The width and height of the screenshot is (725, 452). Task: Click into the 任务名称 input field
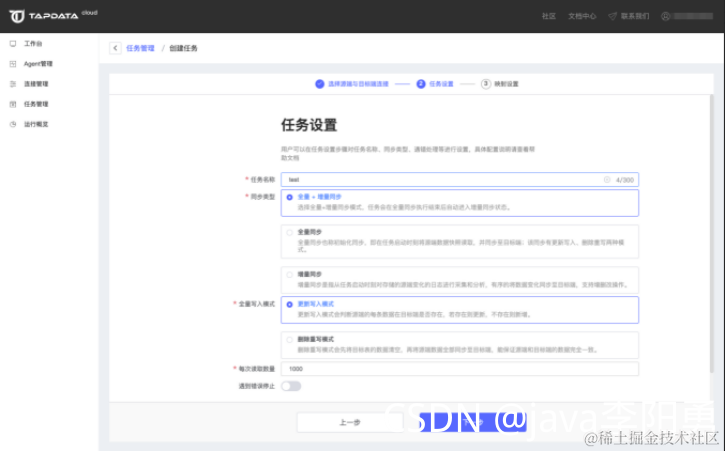pos(460,180)
